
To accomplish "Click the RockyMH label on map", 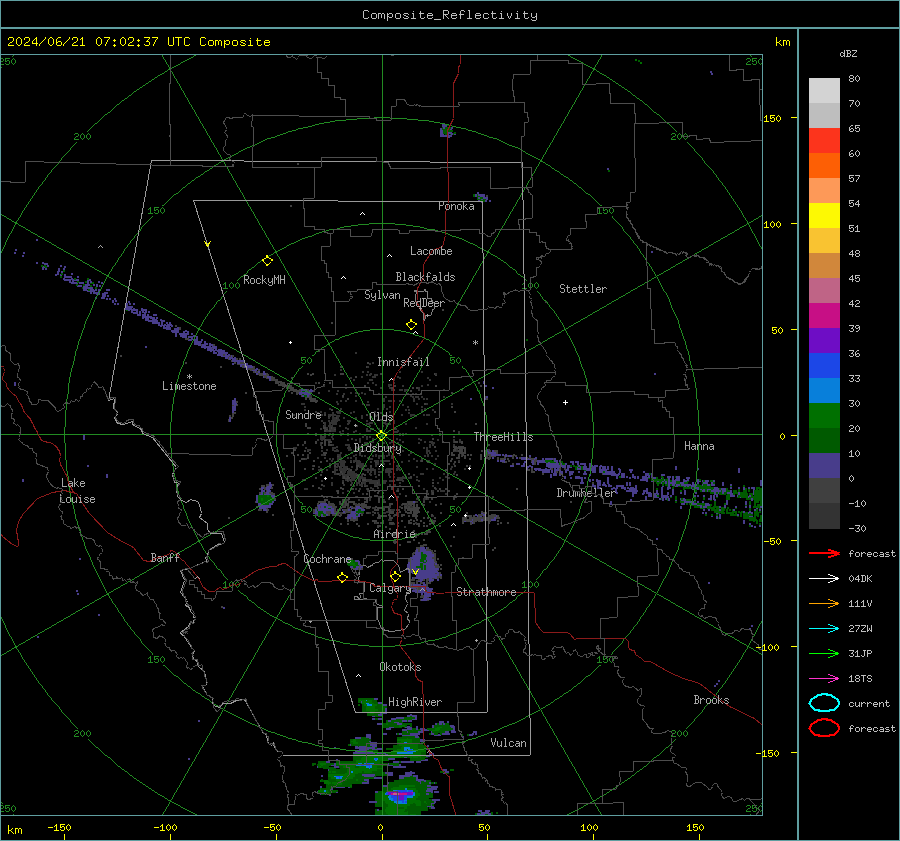I will point(264,280).
